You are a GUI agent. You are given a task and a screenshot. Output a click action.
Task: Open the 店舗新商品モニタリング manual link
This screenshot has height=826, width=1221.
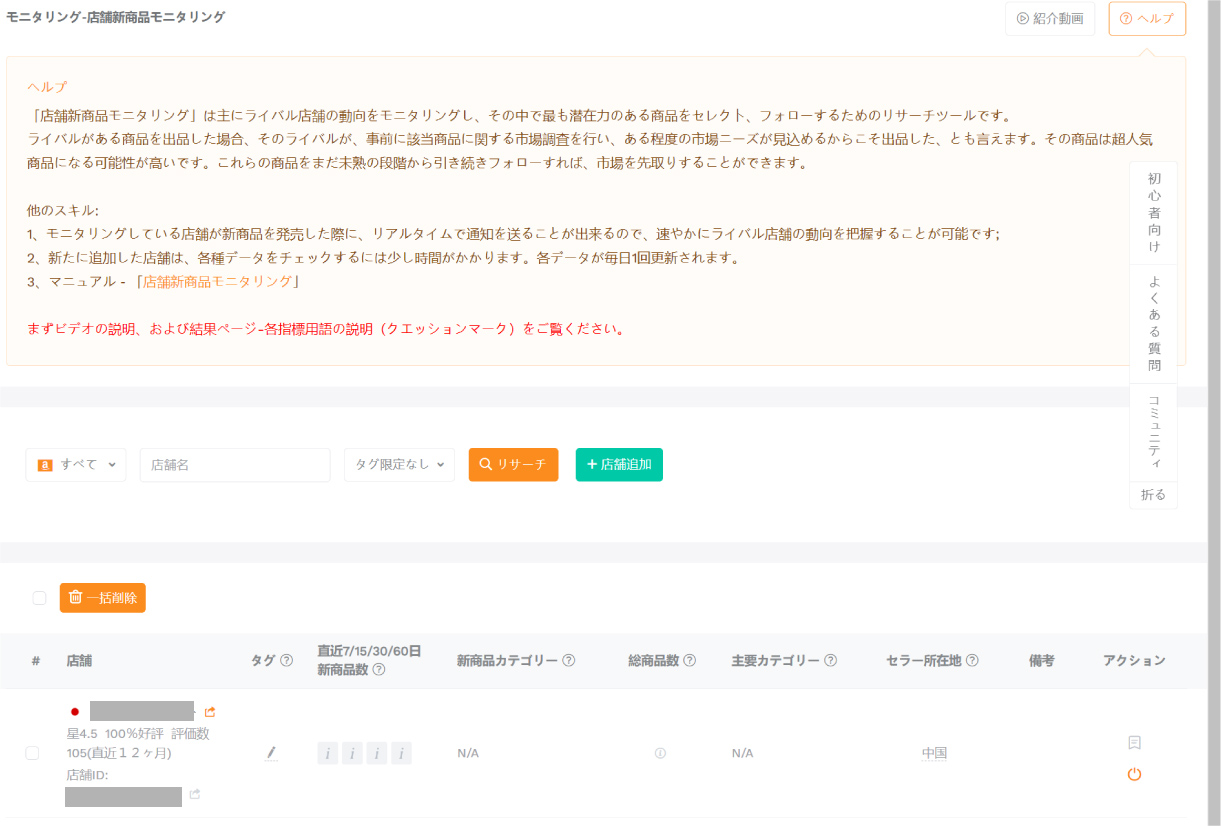click(x=218, y=282)
